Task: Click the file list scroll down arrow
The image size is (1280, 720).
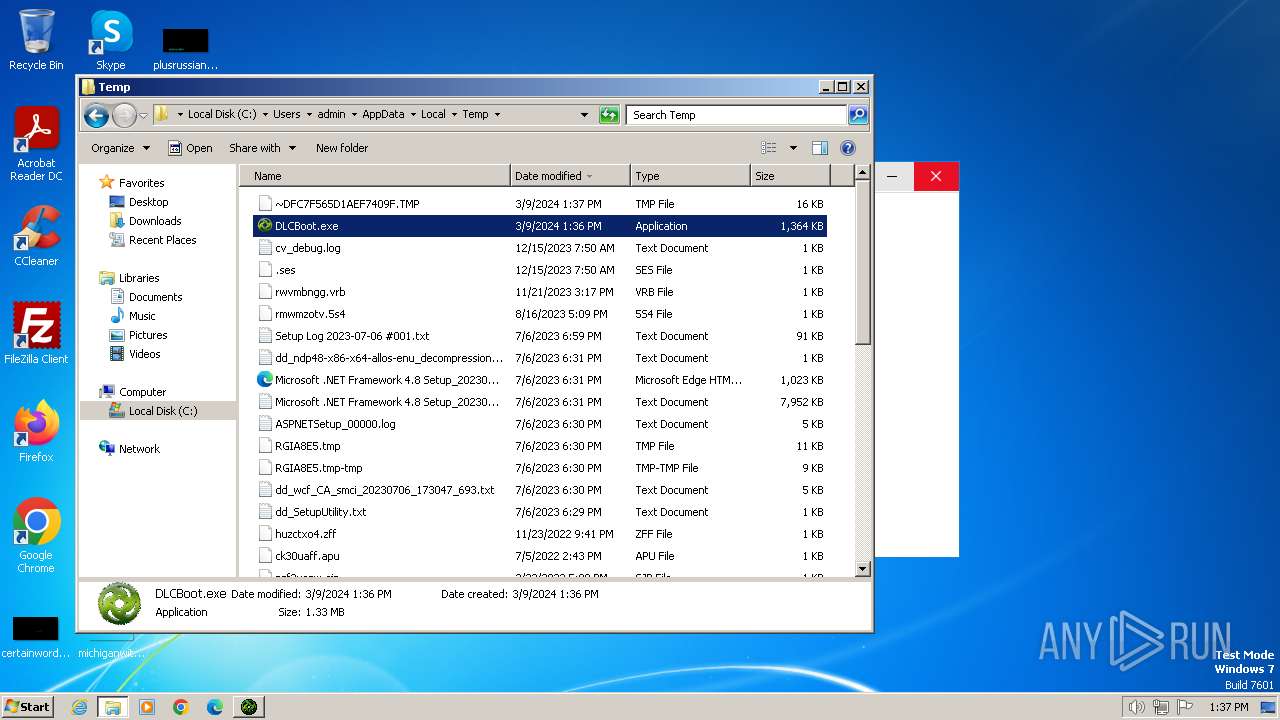Action: pos(863,569)
